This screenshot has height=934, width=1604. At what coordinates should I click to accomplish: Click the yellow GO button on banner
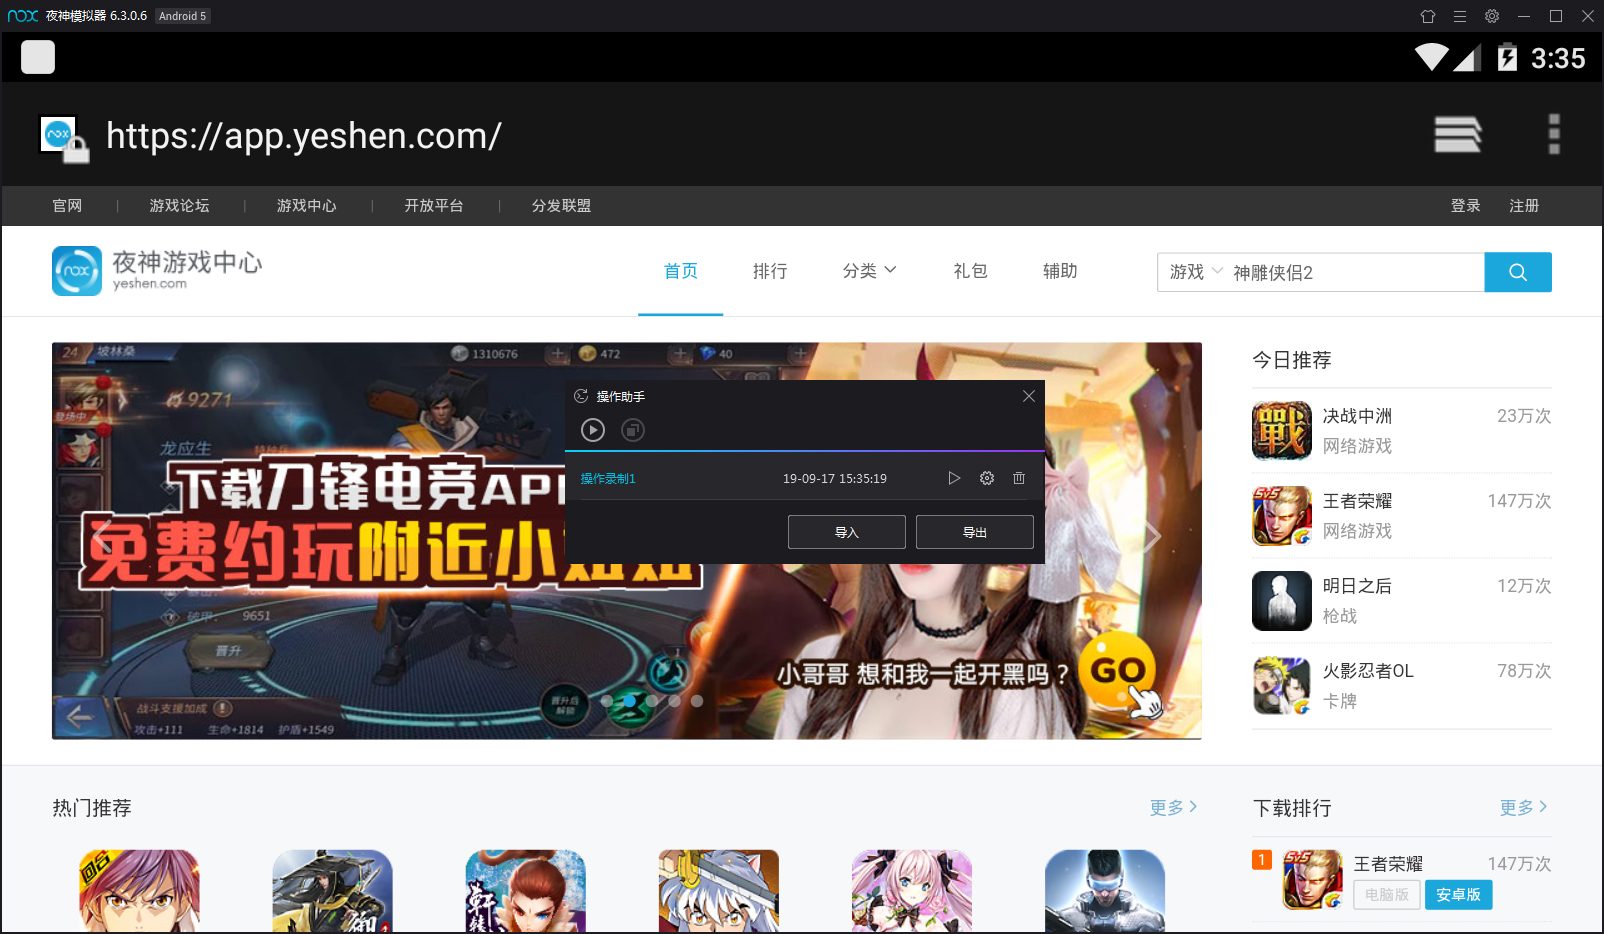point(1118,671)
